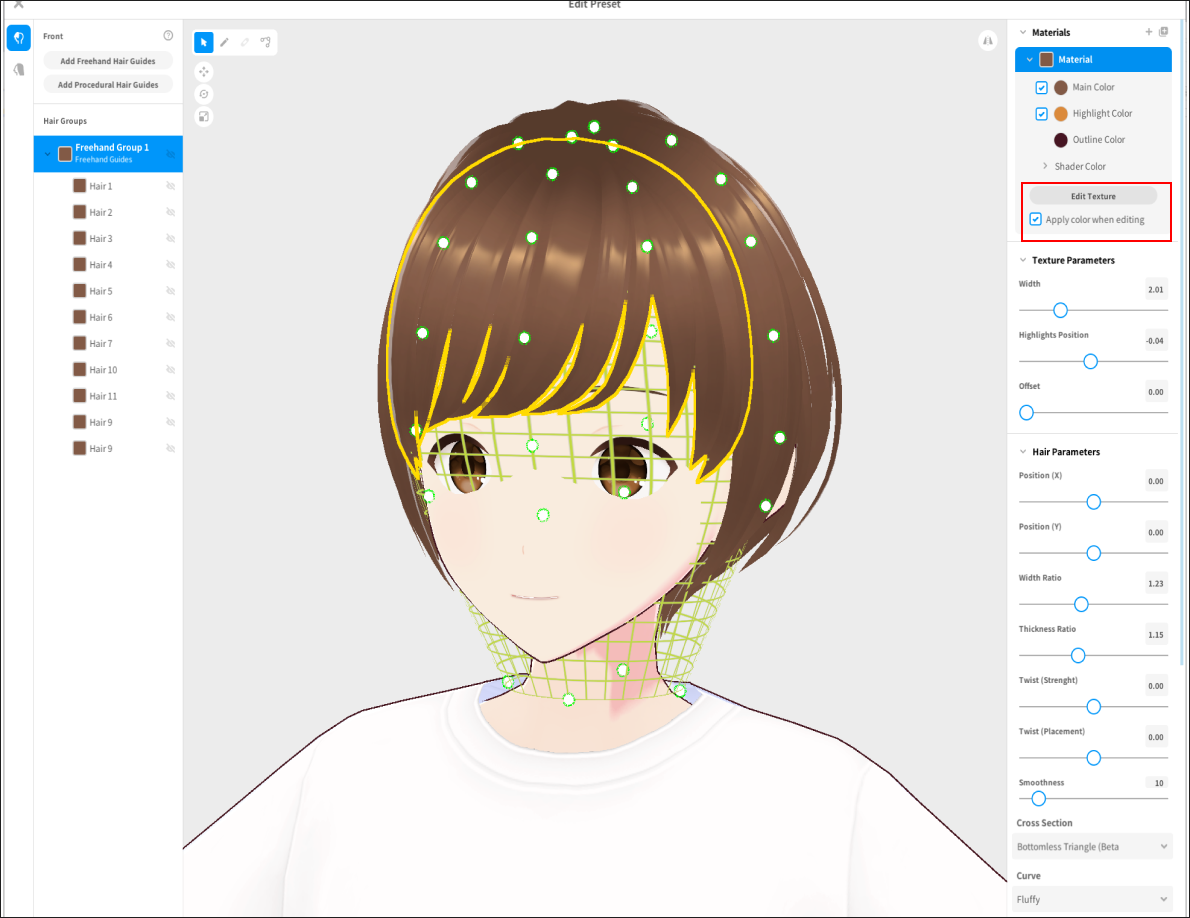Click the add new material plus icon
This screenshot has height=918, width=1190.
pos(1148,32)
